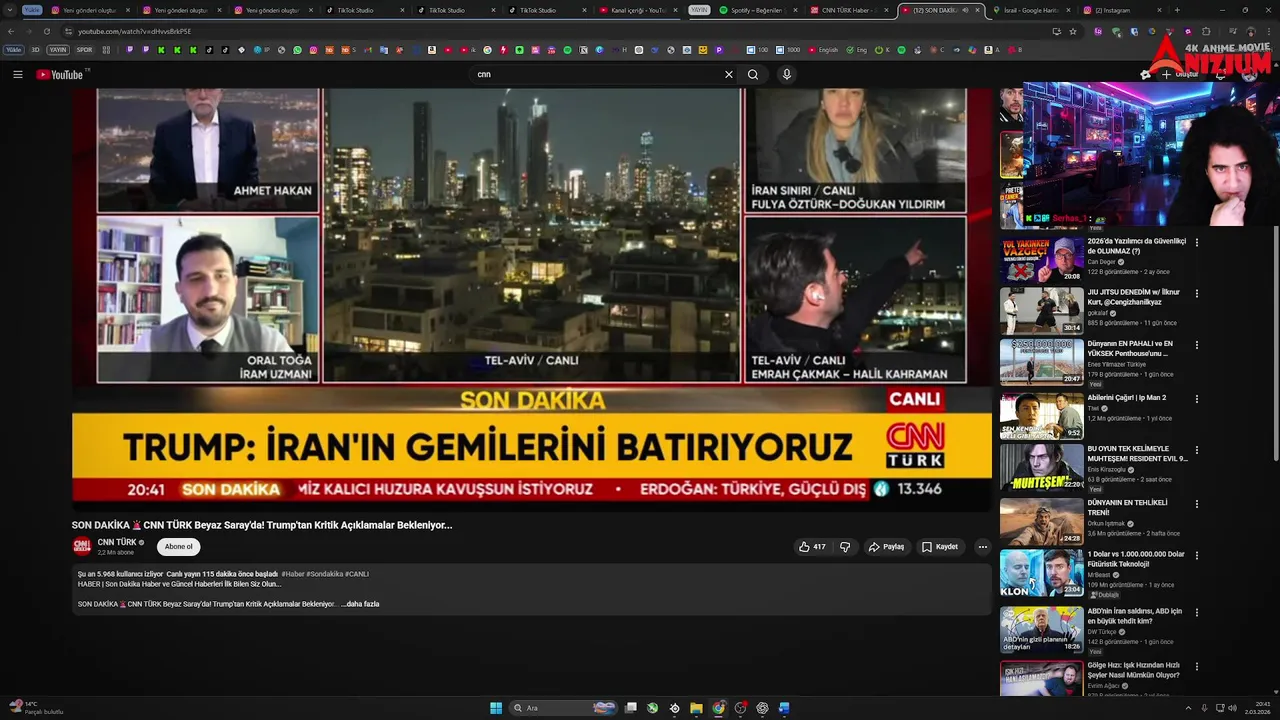
Task: Open 'DÜNYANIN EN TEHLİKELİ TRENİ!' video title
Action: click(1127, 507)
